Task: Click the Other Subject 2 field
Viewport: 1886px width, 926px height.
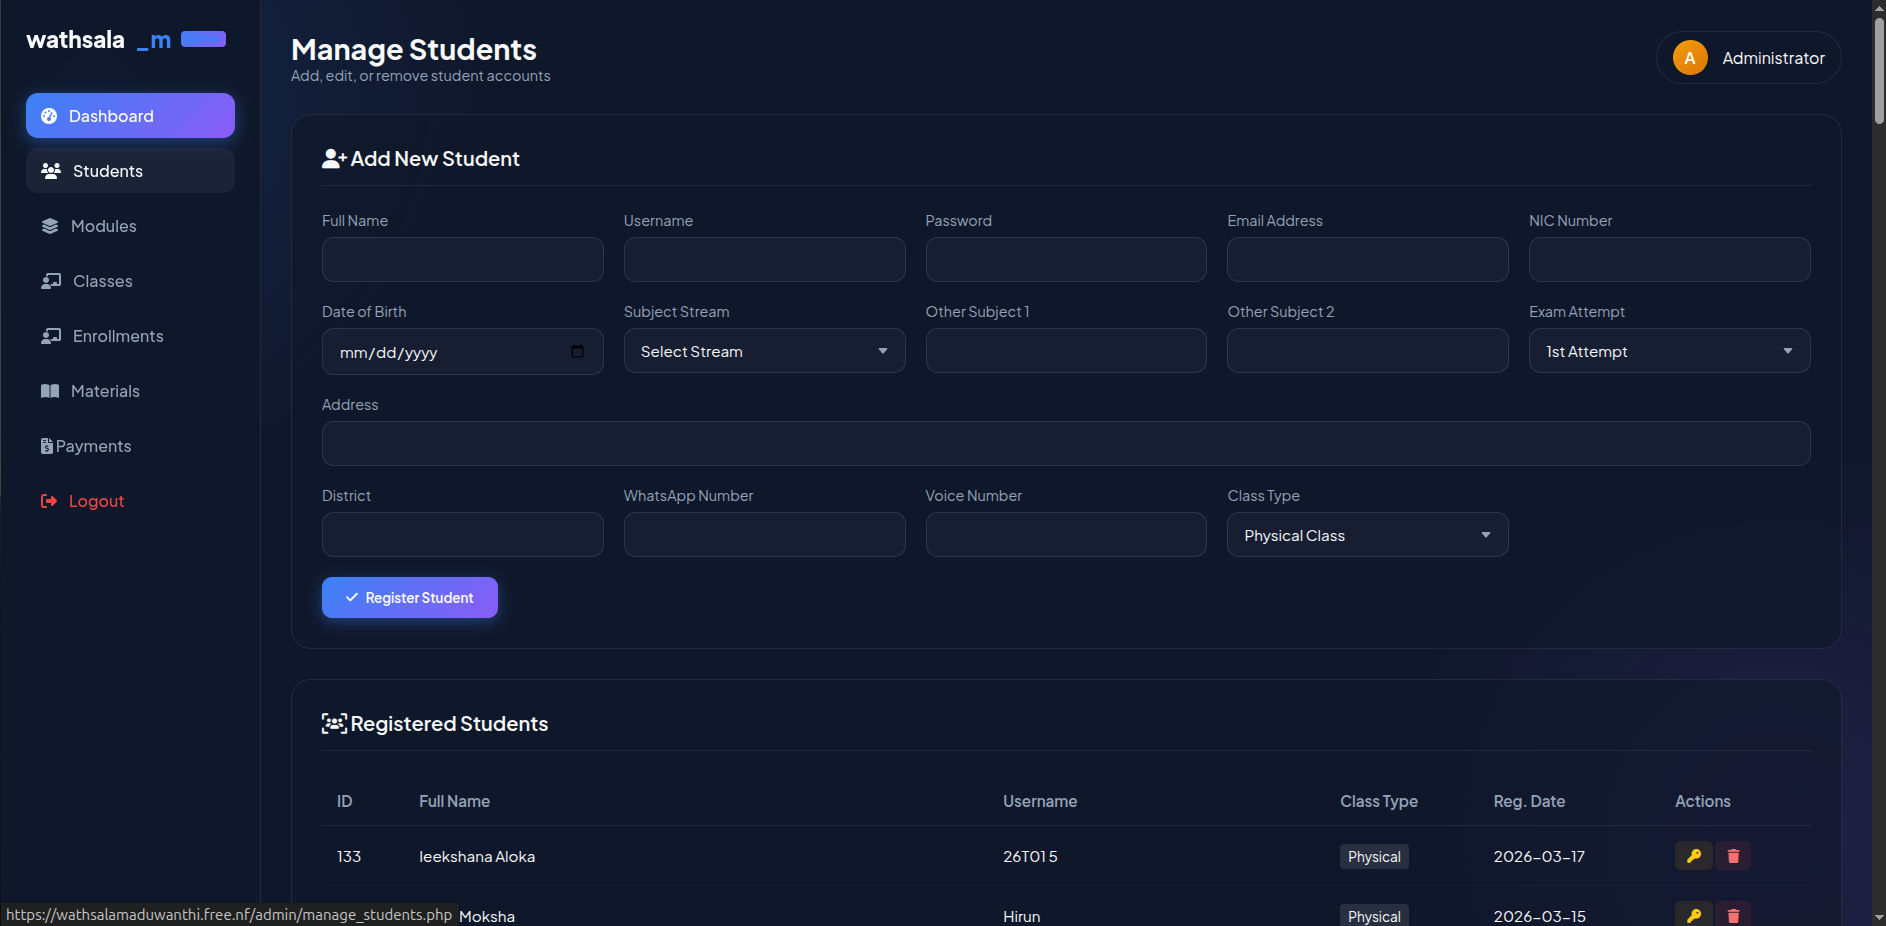Action: pos(1367,351)
